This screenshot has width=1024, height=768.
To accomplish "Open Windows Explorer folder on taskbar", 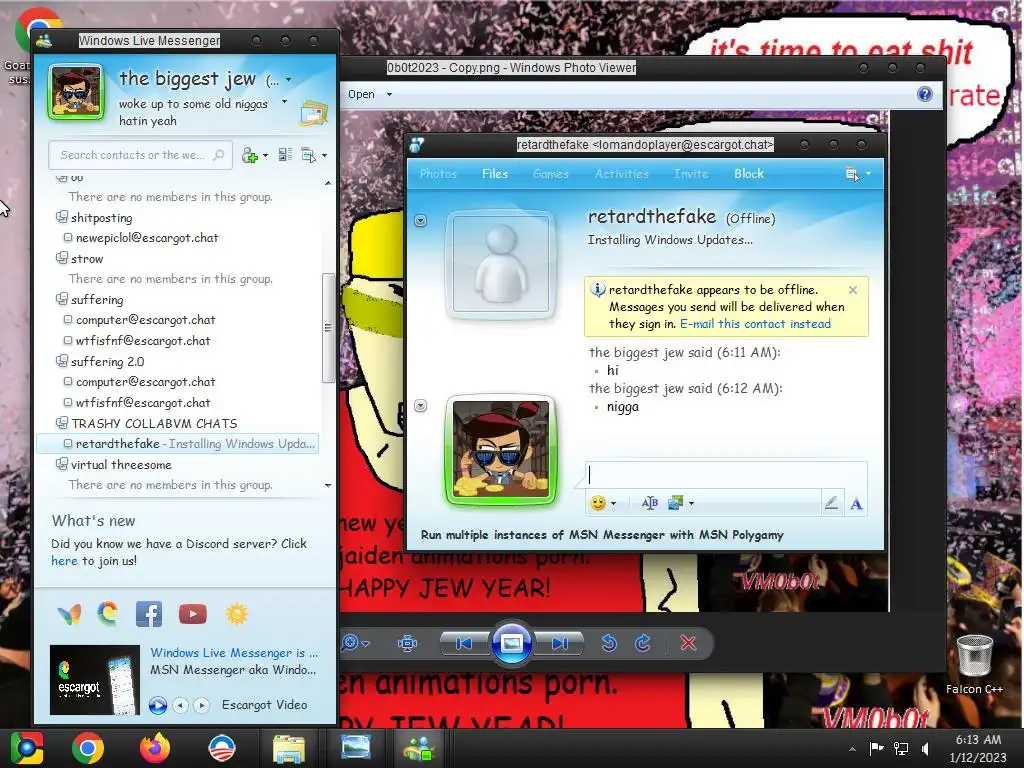I will click(x=289, y=748).
